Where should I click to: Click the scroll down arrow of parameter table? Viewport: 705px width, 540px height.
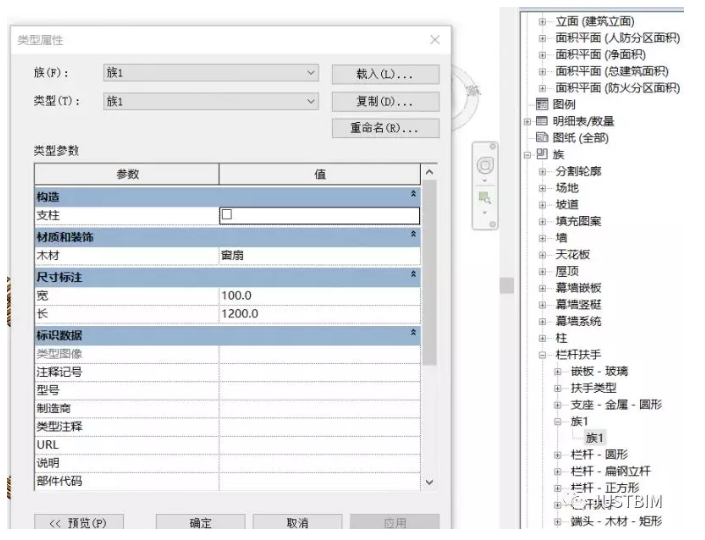coord(429,482)
